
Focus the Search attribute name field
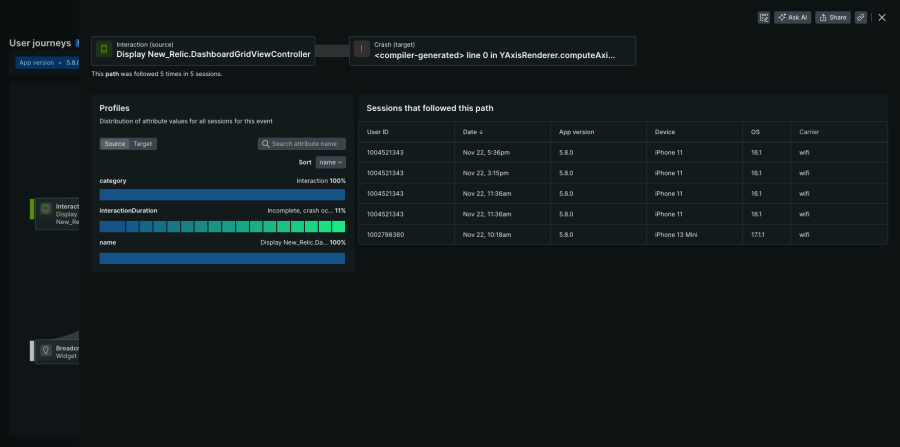pyautogui.click(x=306, y=144)
